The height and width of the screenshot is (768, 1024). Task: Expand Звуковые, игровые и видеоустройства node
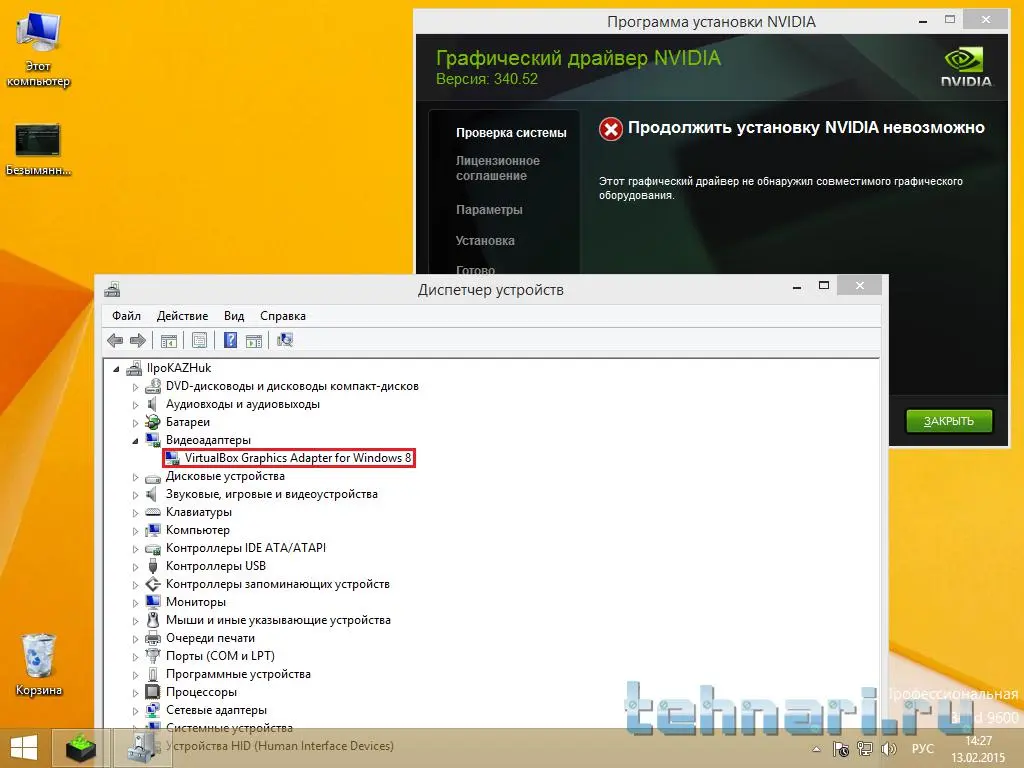pyautogui.click(x=136, y=495)
